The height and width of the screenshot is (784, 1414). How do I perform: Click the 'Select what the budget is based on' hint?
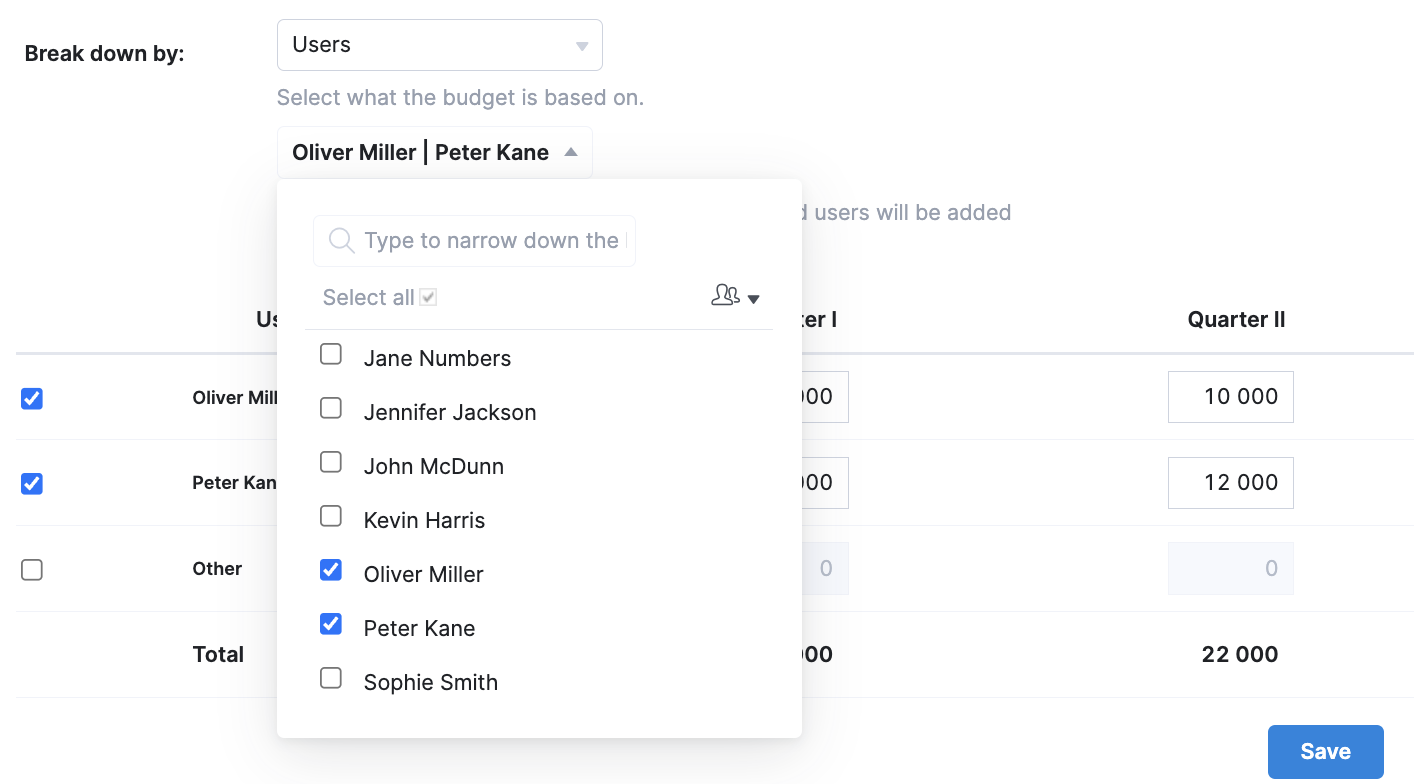click(x=460, y=97)
